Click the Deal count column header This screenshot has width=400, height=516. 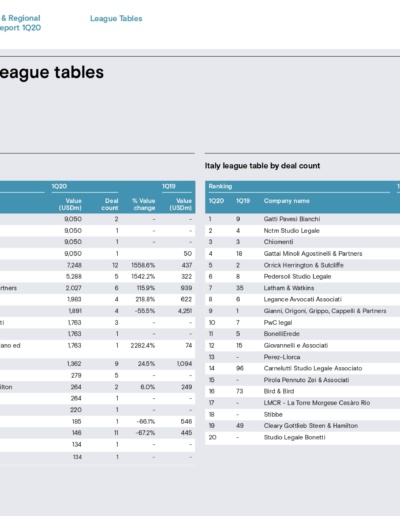110,204
